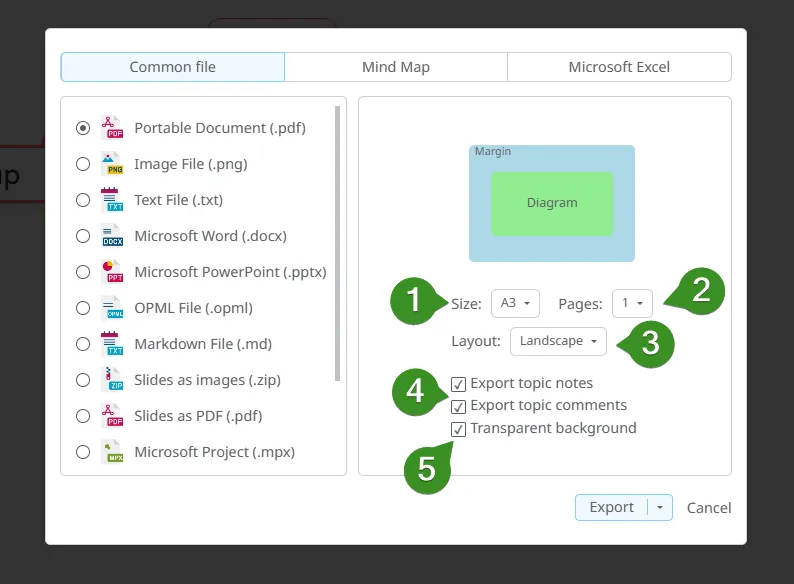Viewport: 794px width, 584px height.
Task: Click the PDF icon for Portable Document
Action: [111, 128]
